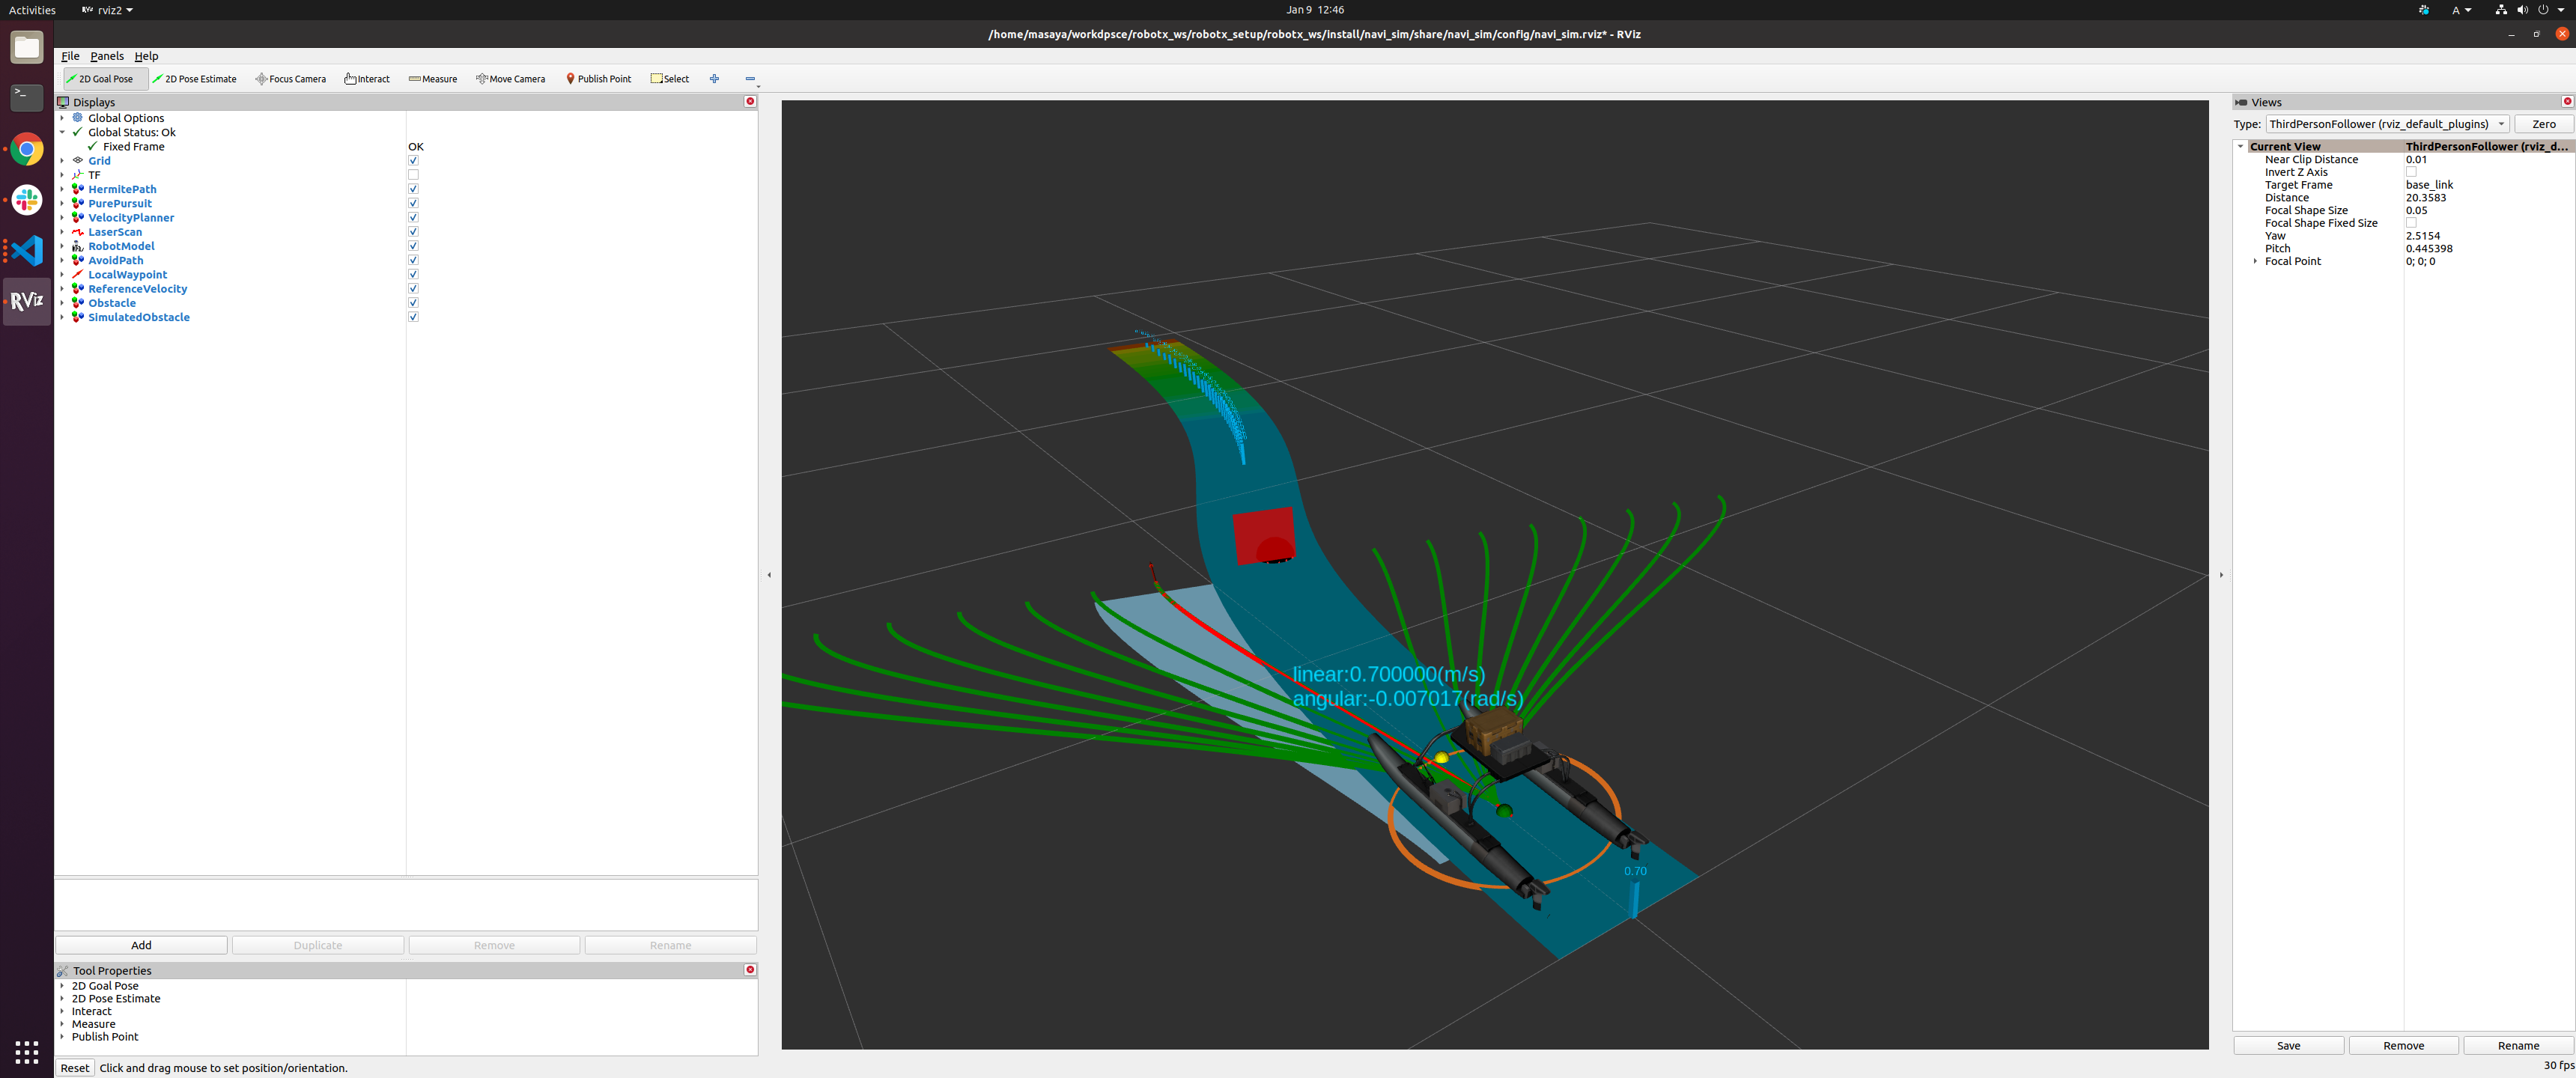This screenshot has height=1078, width=2576.
Task: Click the LocalWaypoint display icon
Action: (x=78, y=274)
